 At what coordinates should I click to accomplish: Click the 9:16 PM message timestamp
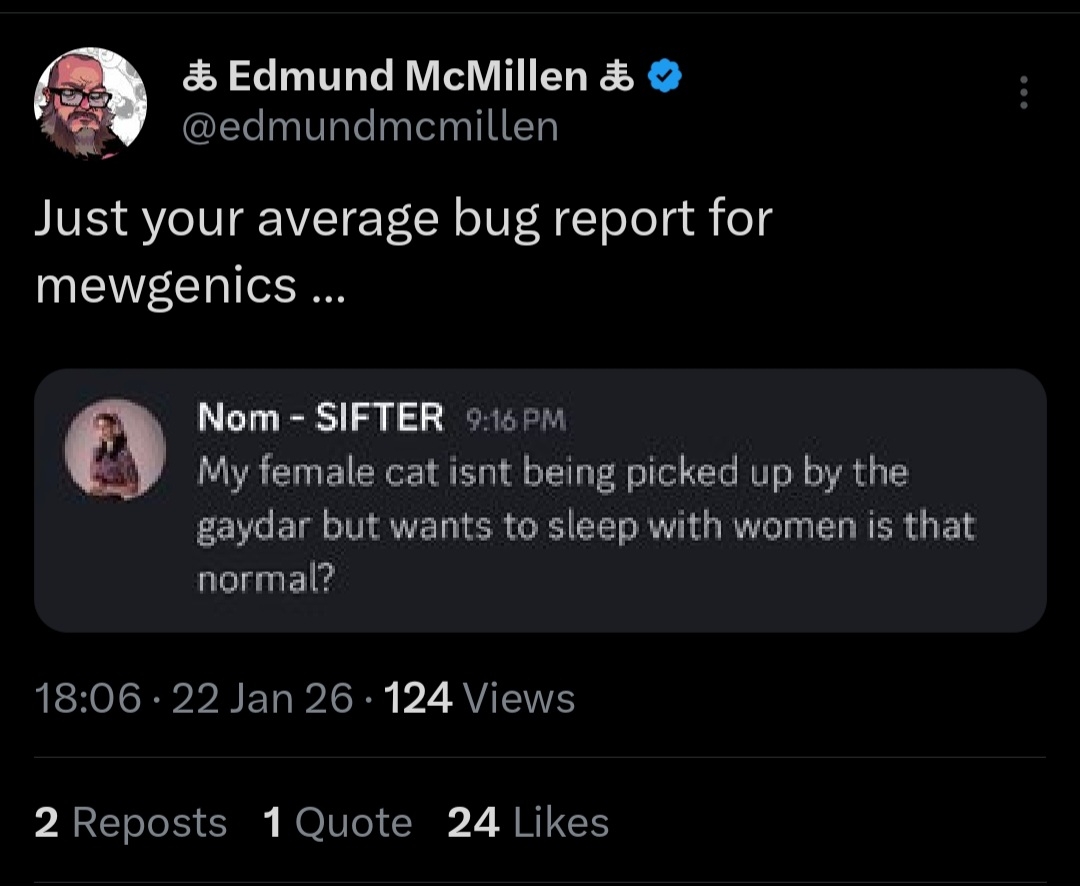click(517, 420)
